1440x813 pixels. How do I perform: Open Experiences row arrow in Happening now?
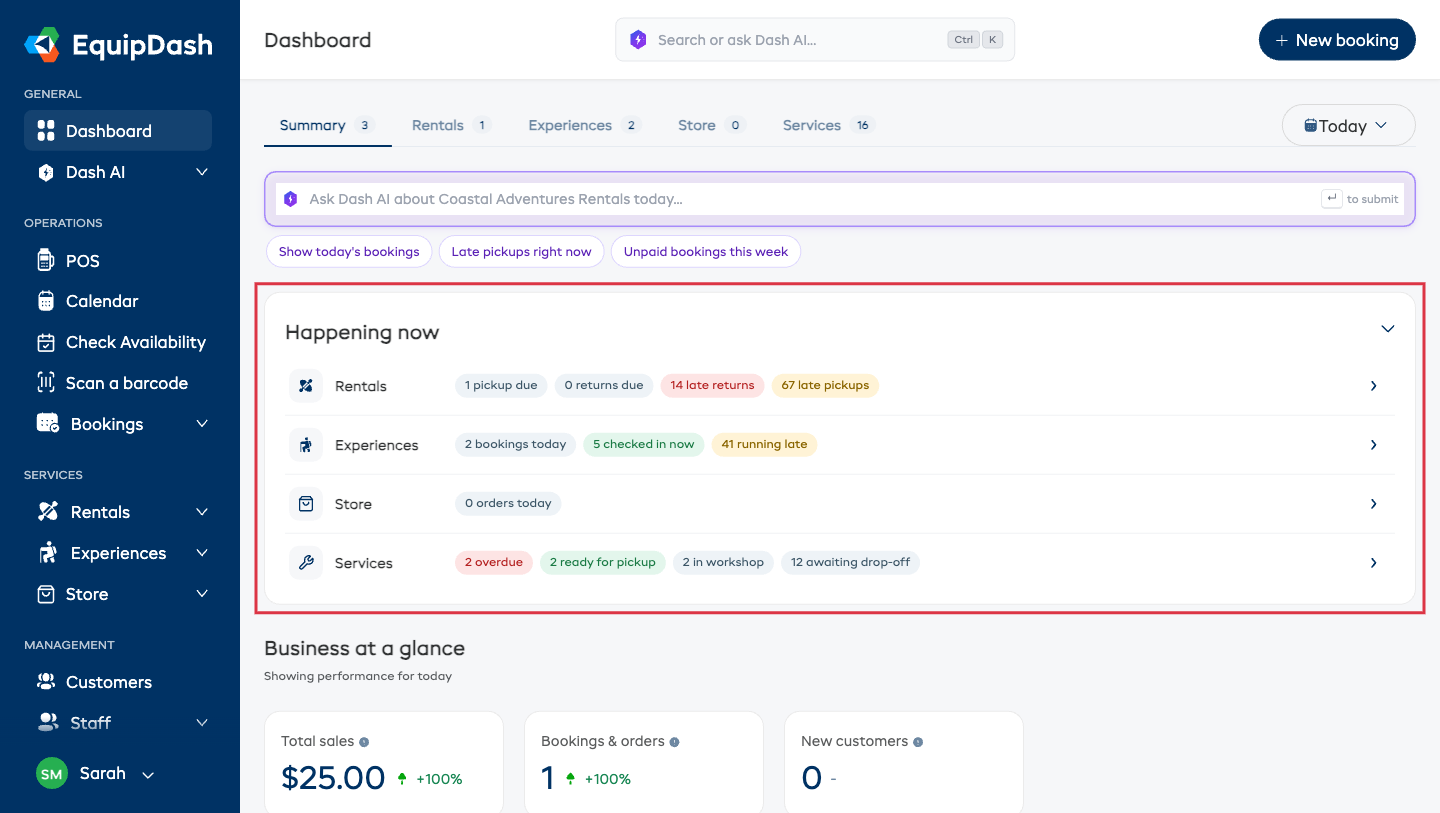[1374, 445]
